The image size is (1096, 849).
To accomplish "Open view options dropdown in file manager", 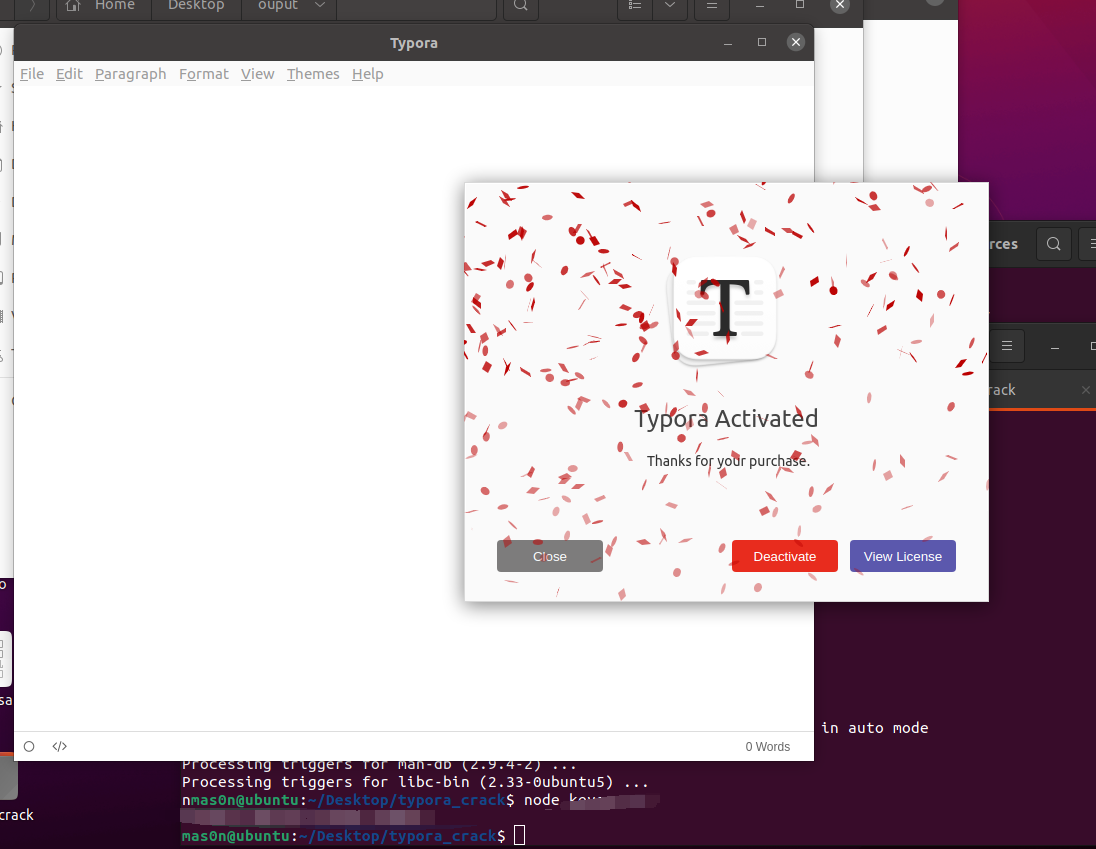I will (x=670, y=6).
